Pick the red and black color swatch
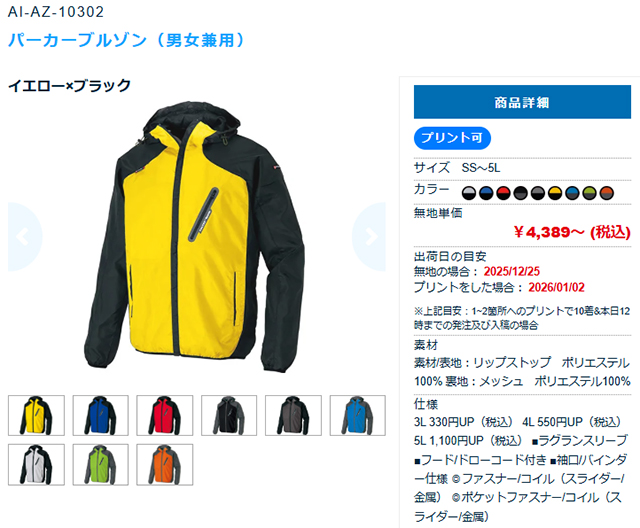Viewport: 640px width, 528px height. pos(503,193)
